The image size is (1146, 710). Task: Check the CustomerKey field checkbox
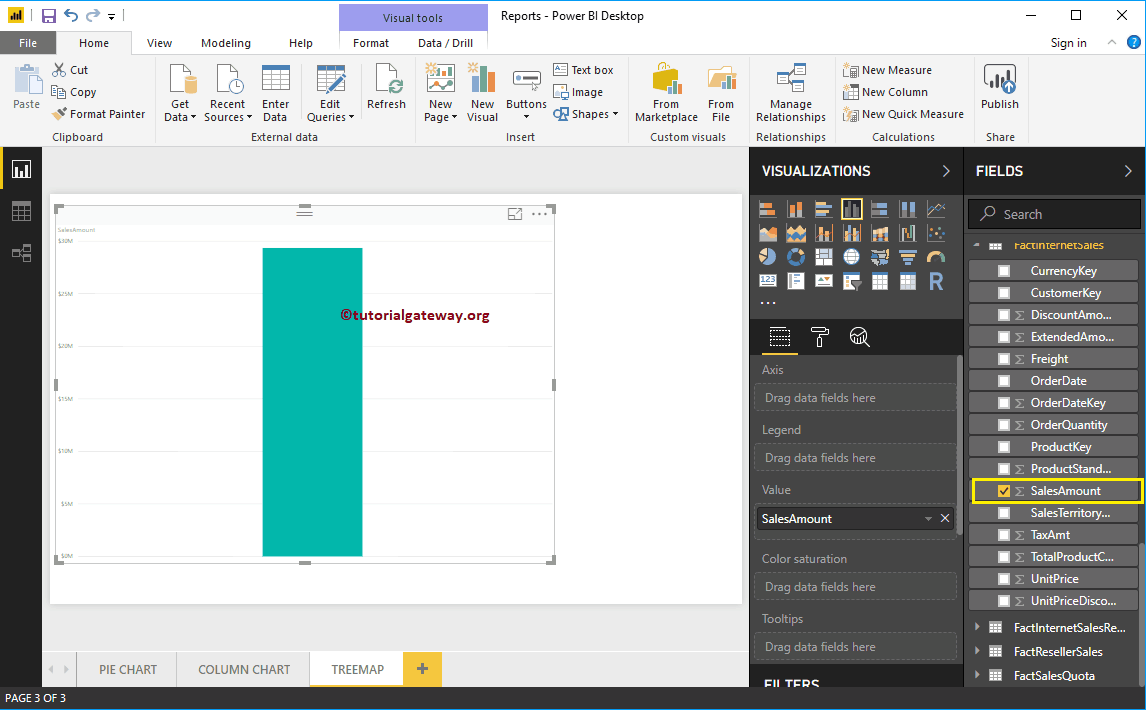point(1004,293)
